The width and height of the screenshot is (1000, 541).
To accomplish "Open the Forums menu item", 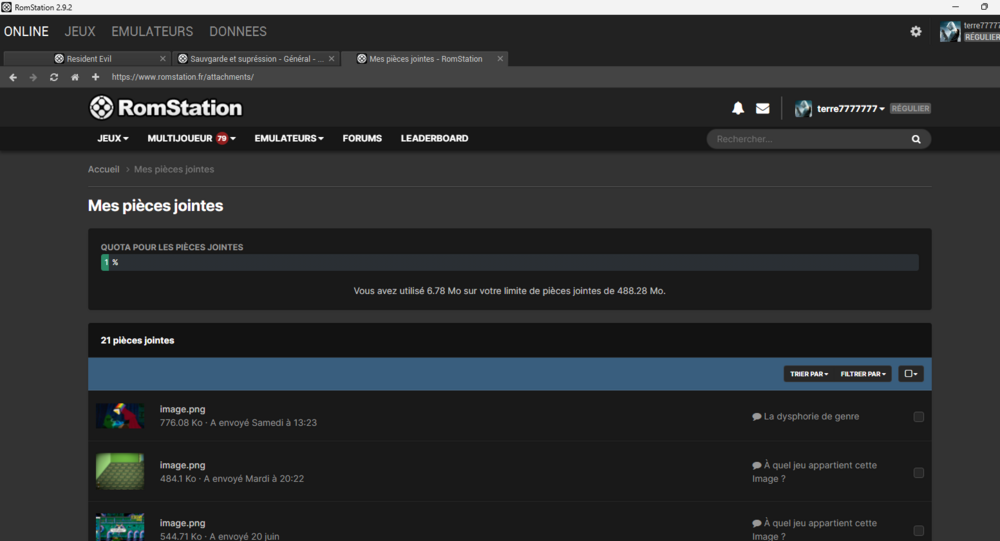I will click(362, 139).
